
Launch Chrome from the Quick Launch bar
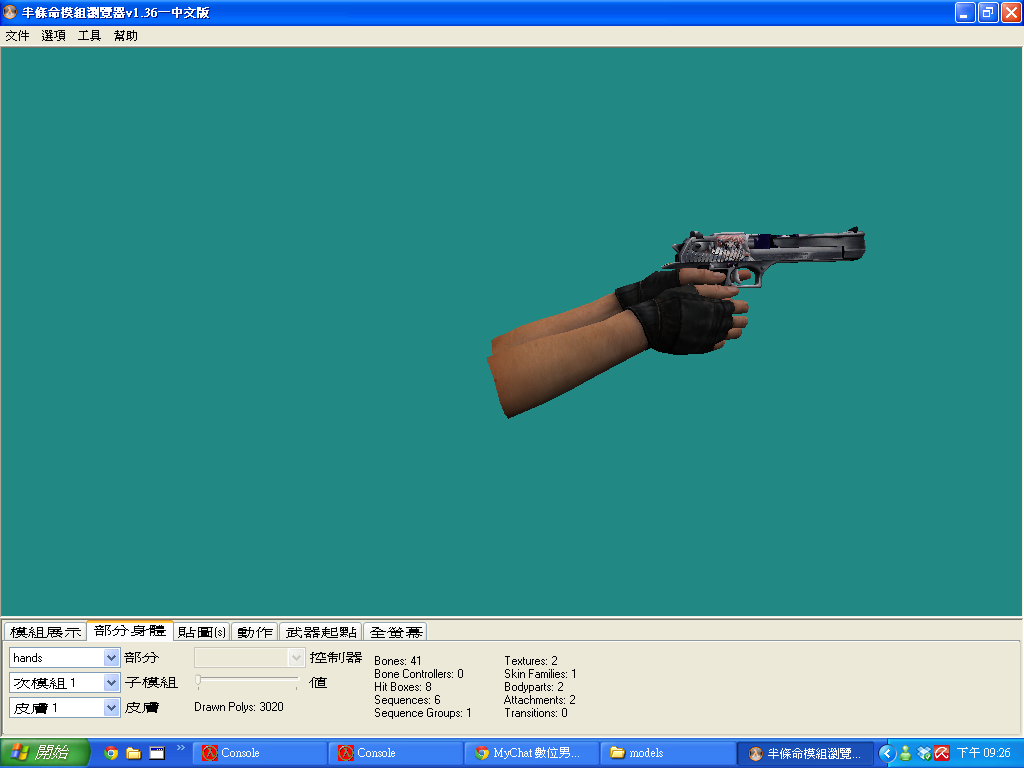(111, 753)
